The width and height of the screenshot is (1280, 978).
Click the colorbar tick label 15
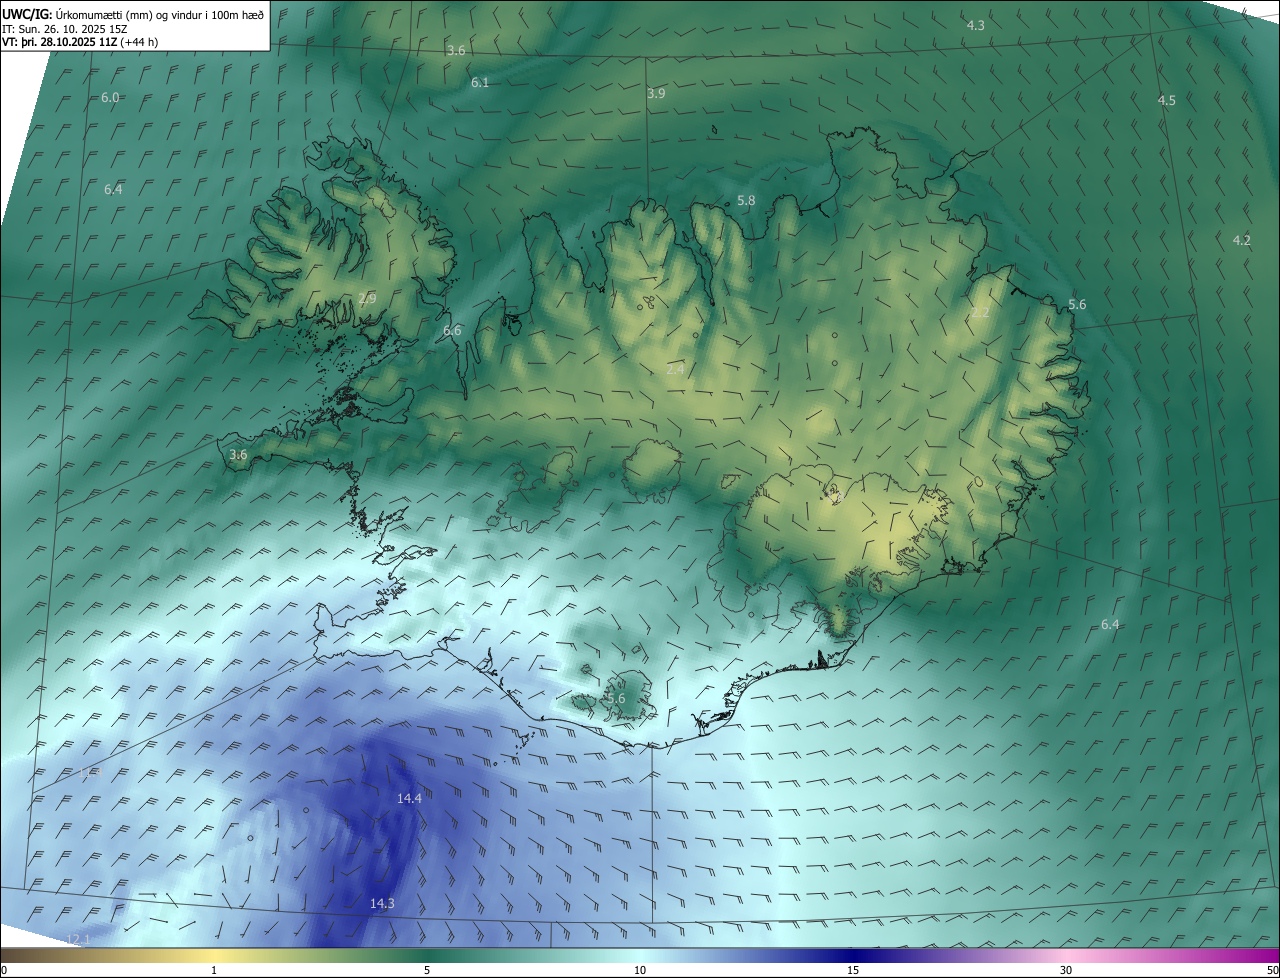click(x=853, y=971)
